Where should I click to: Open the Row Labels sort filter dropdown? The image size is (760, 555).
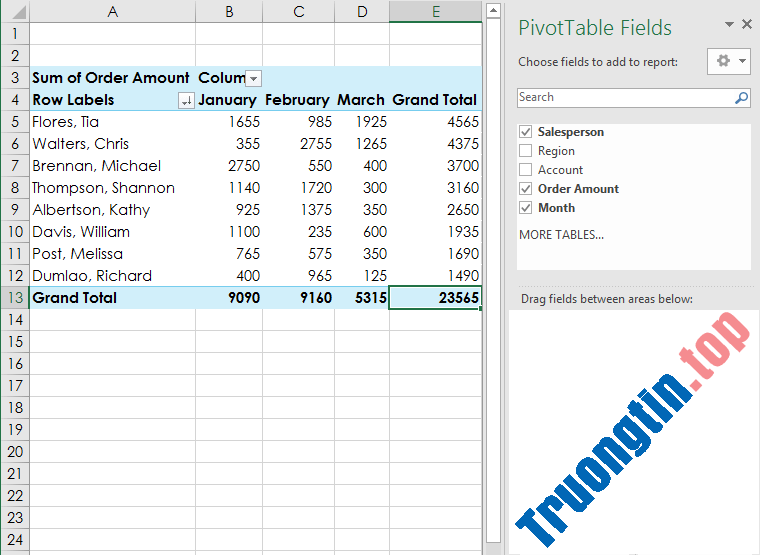tap(186, 100)
